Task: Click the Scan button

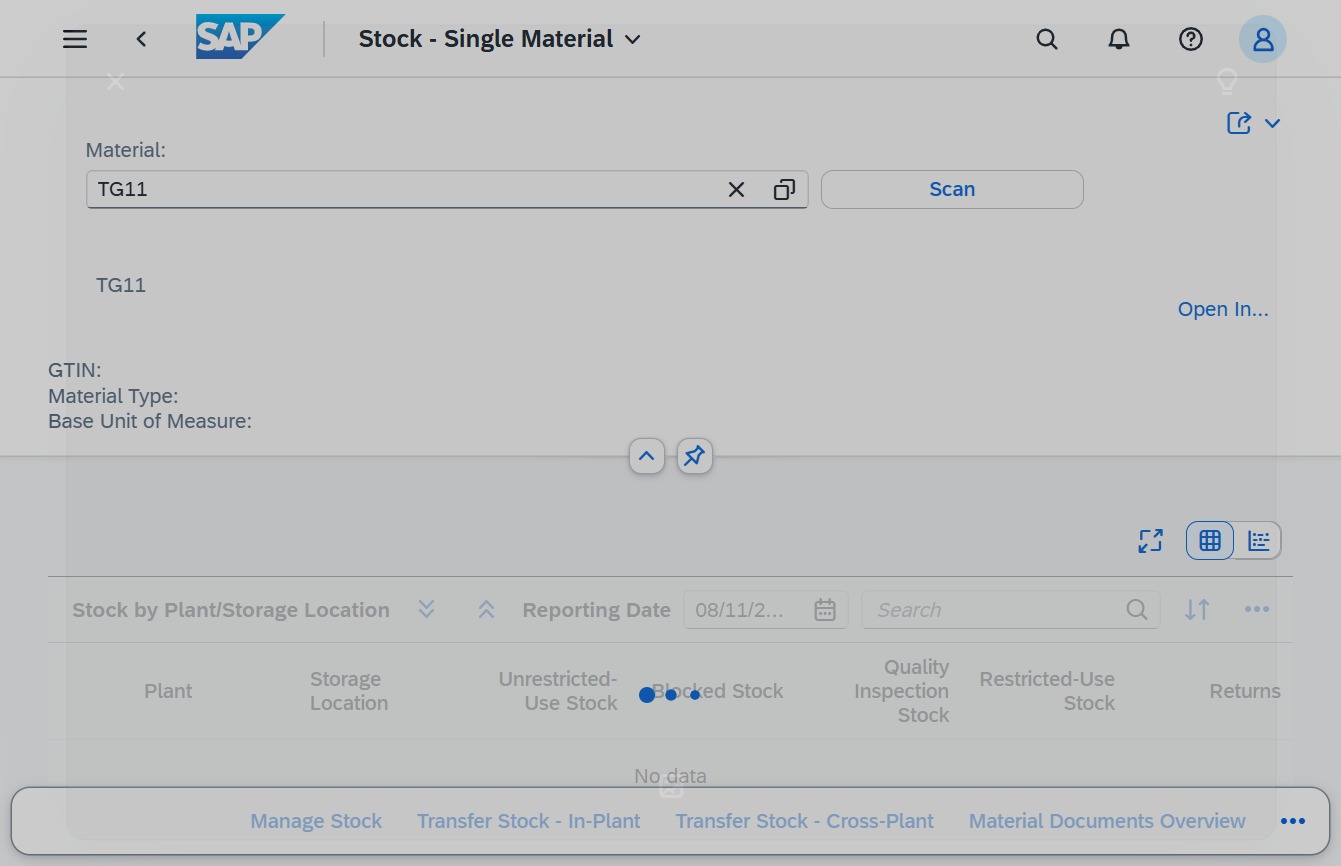Action: [x=952, y=189]
